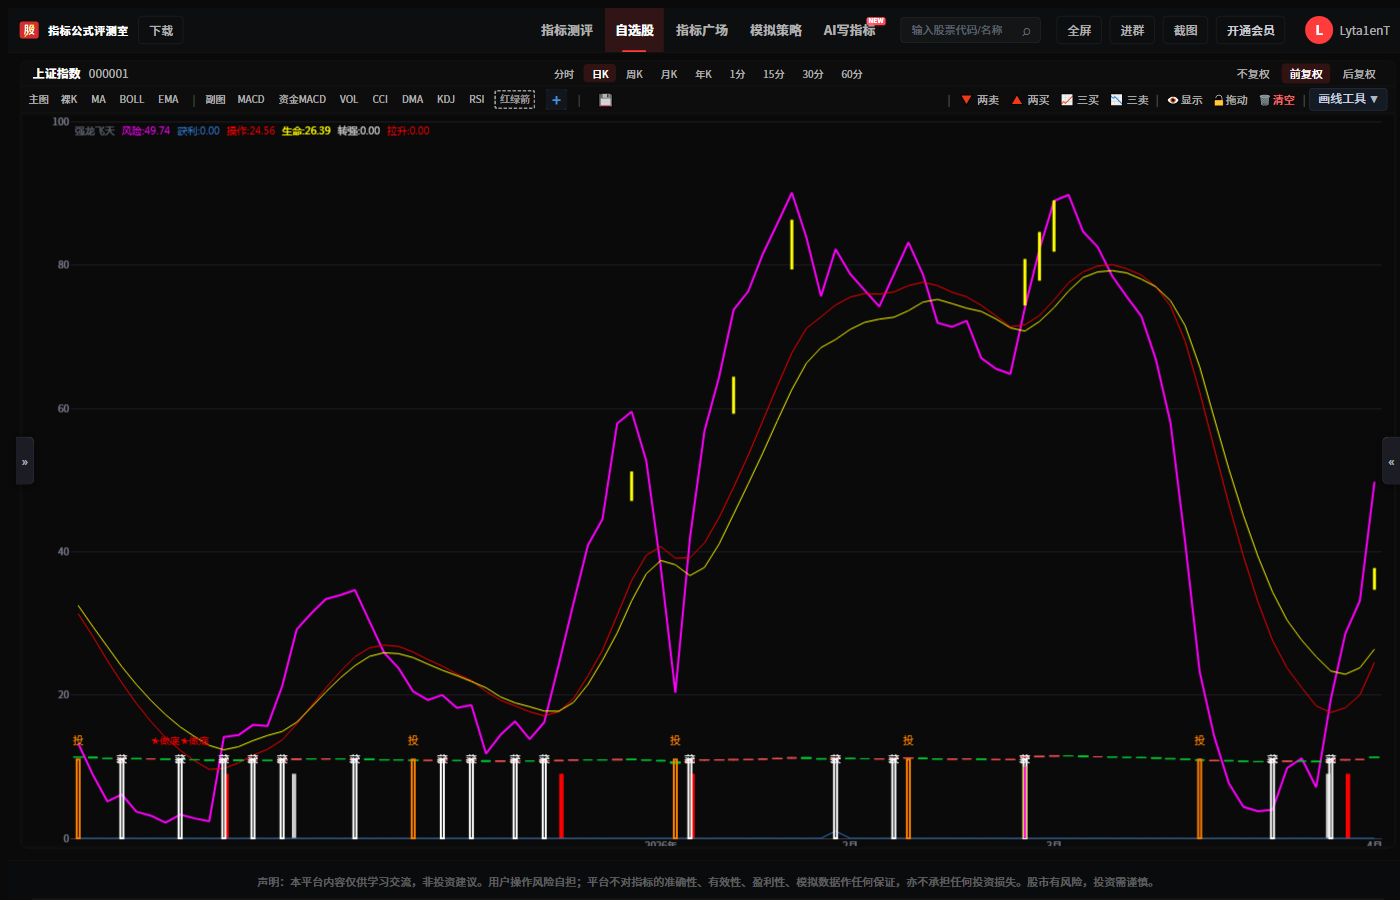Screen dimensions: 1400x900
Task: Open the red L user avatar
Action: coord(1318,31)
